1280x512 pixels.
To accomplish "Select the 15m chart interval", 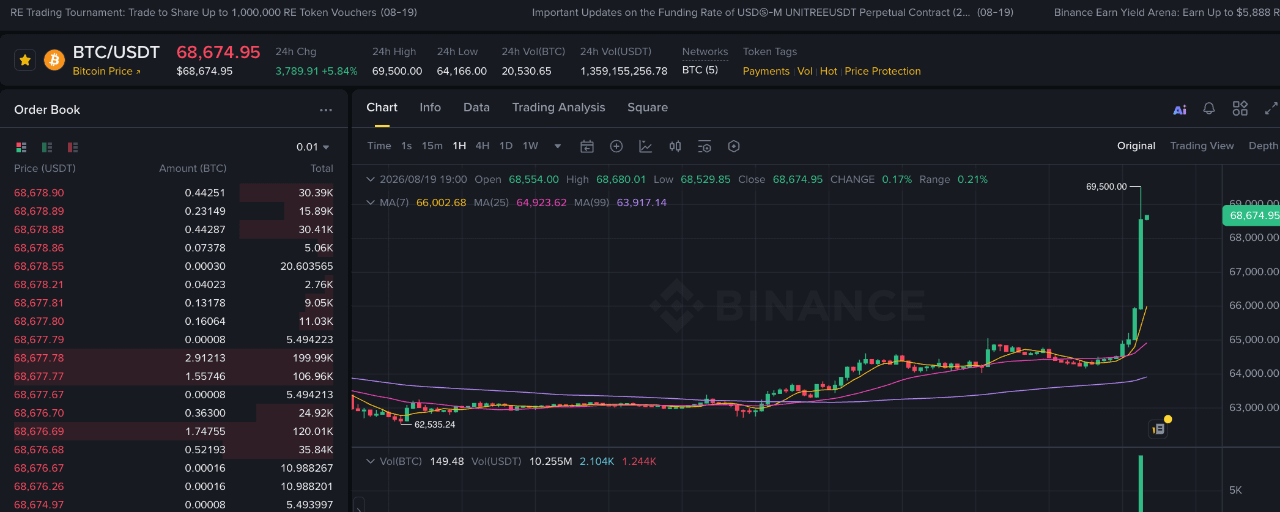I will pyautogui.click(x=432, y=146).
